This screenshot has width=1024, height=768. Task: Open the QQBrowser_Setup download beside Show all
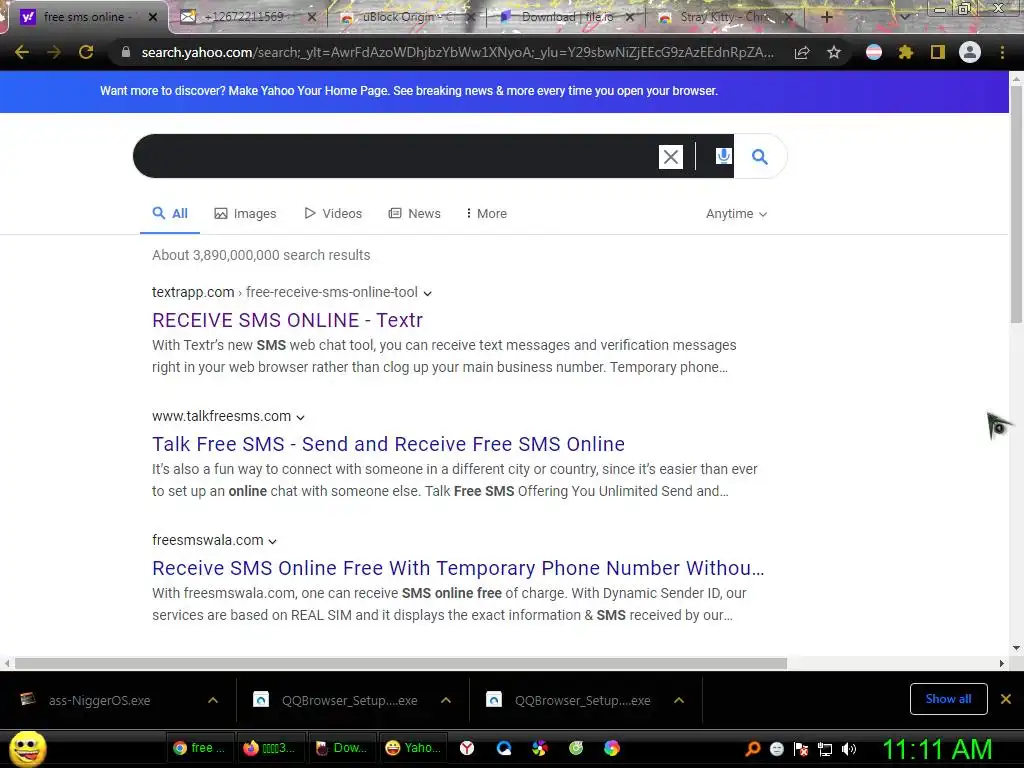(x=581, y=700)
